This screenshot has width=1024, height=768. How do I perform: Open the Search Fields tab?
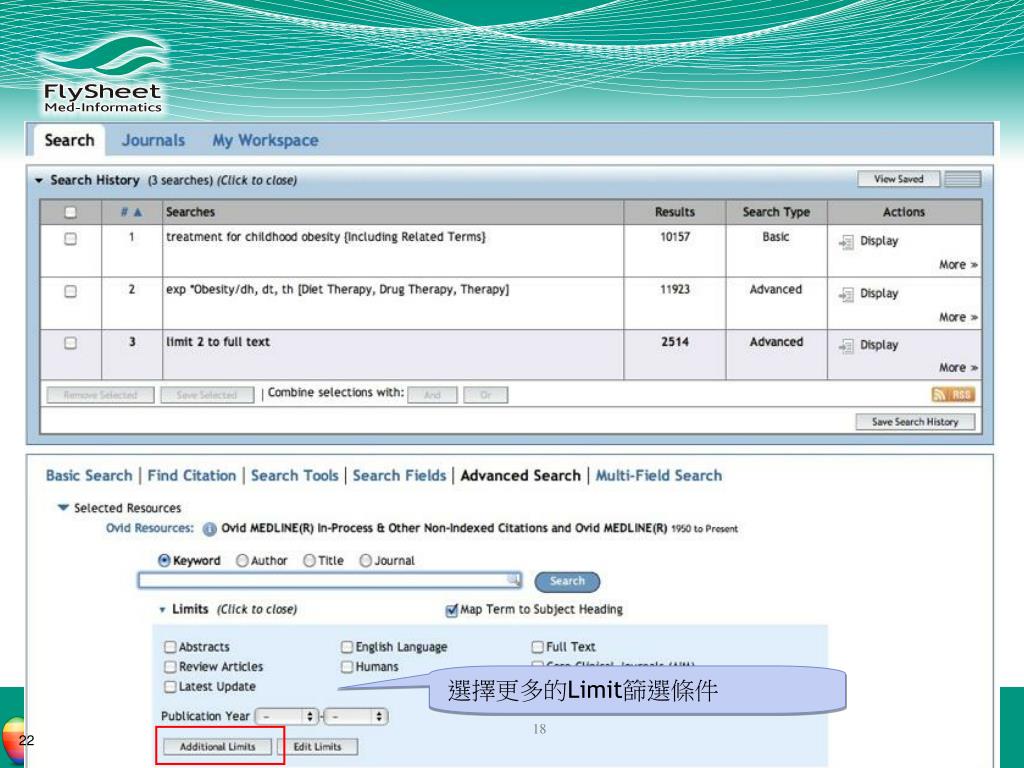click(x=399, y=475)
